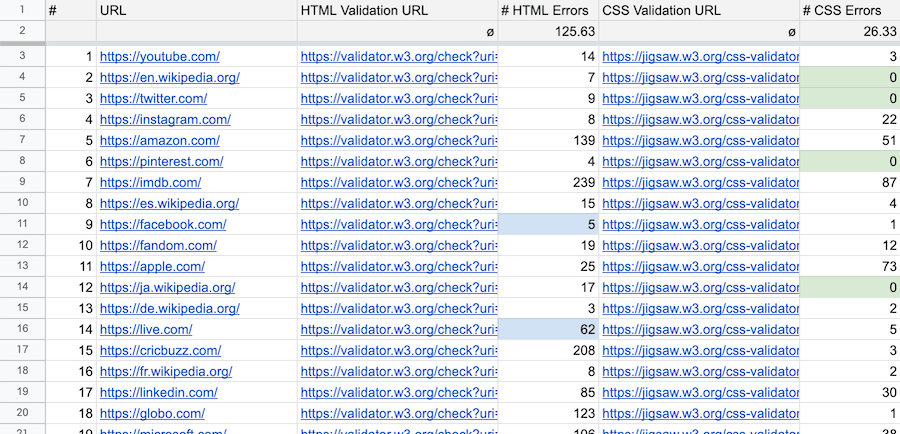Click the green CSS errors cell for en.wikipedia.org
This screenshot has height=434, width=900.
pyautogui.click(x=850, y=78)
